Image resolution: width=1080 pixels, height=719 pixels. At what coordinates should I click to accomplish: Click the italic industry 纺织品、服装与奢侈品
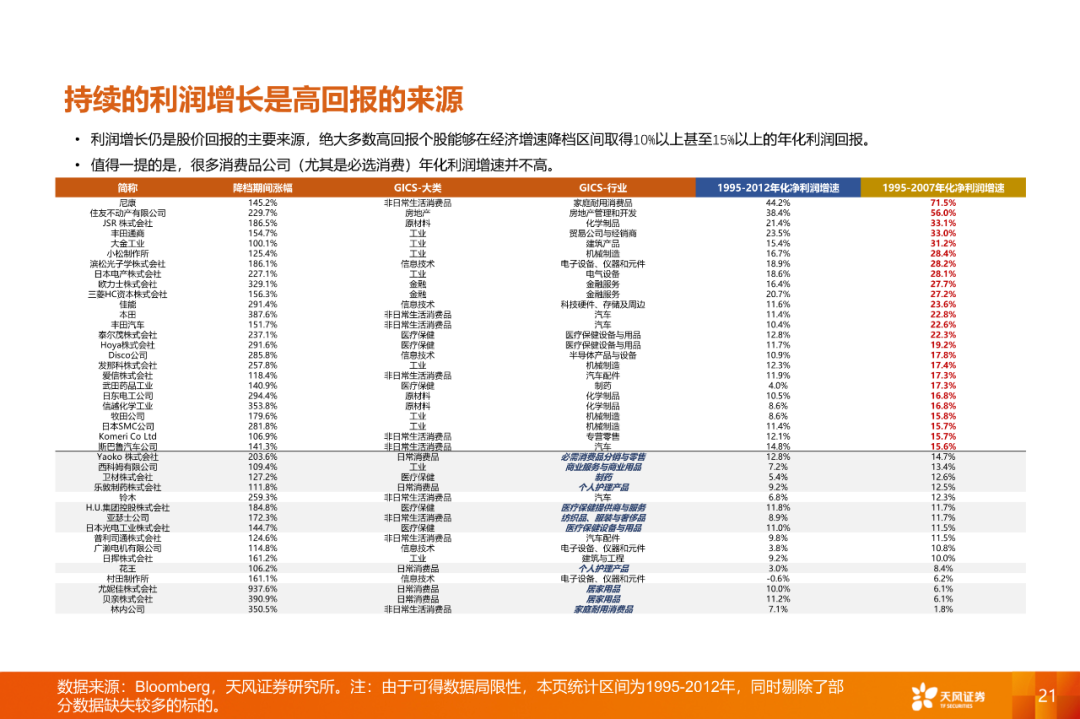coord(603,518)
